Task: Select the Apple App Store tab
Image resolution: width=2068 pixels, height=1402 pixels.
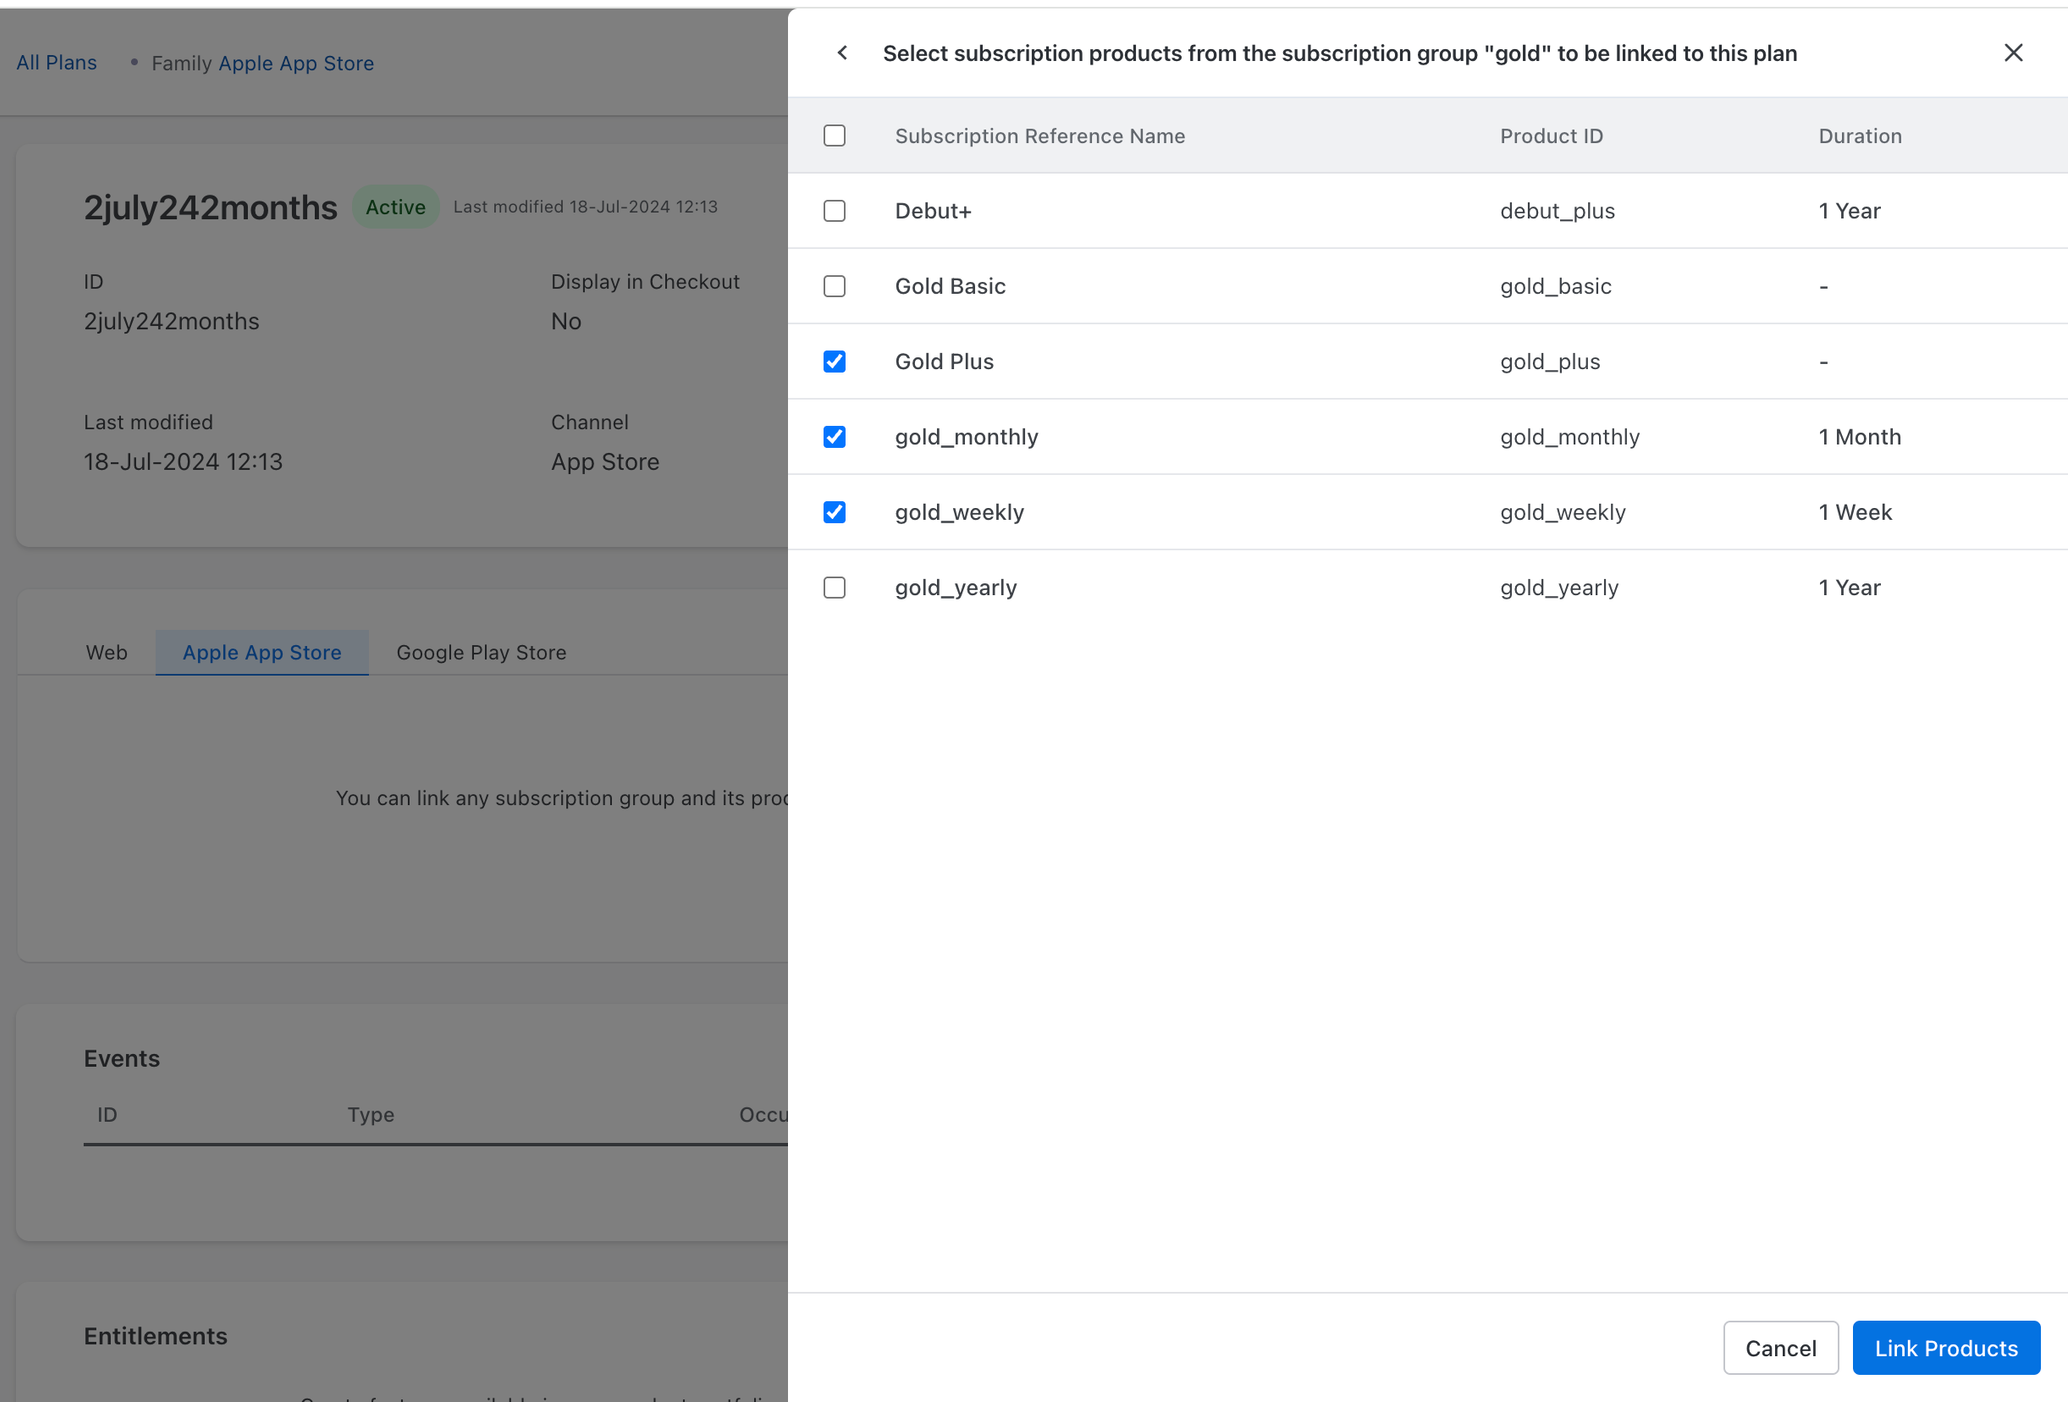Action: pyautogui.click(x=262, y=652)
